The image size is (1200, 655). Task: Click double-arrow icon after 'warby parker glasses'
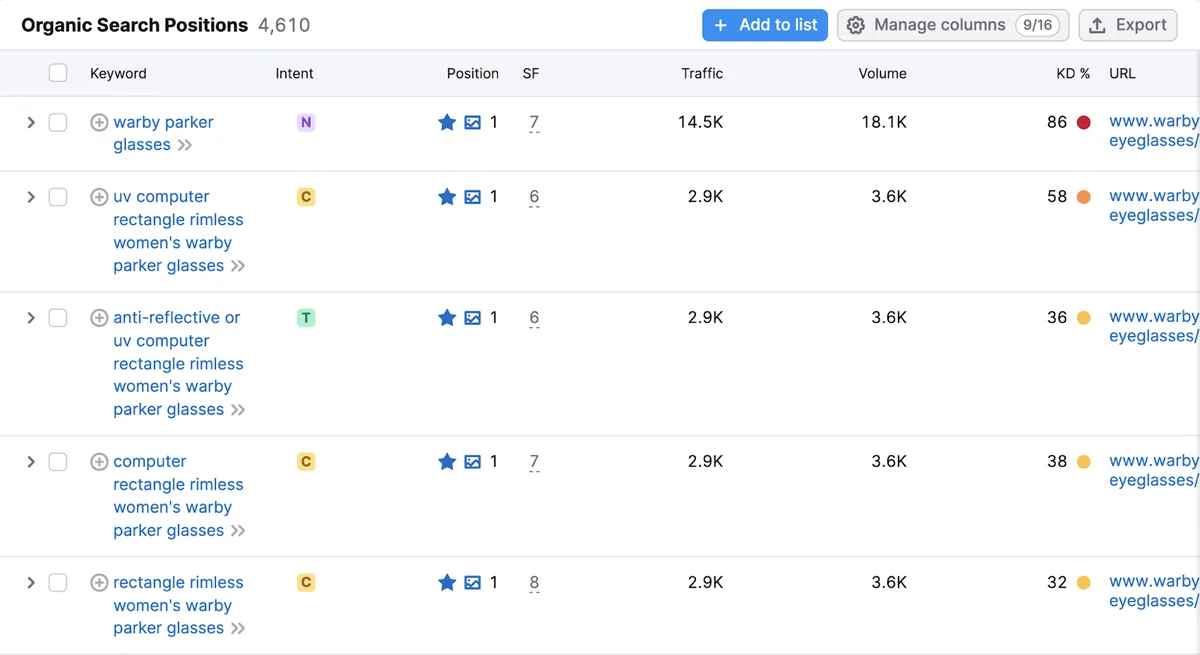(x=185, y=146)
